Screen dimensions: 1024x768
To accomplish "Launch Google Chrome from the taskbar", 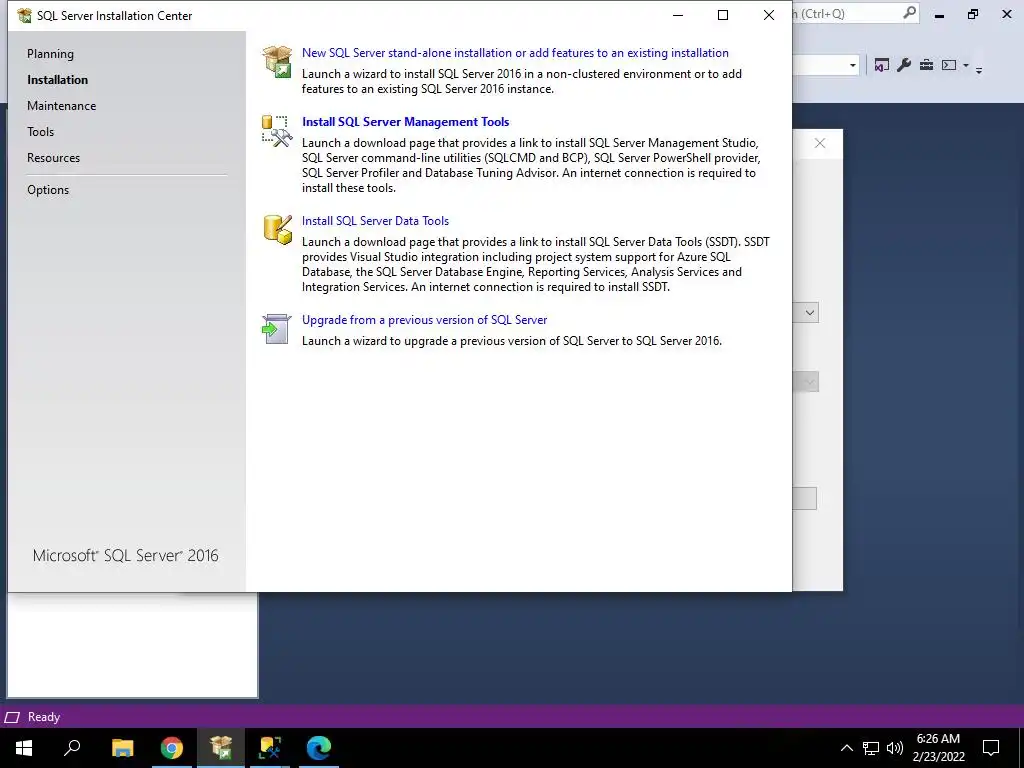I will pos(172,748).
